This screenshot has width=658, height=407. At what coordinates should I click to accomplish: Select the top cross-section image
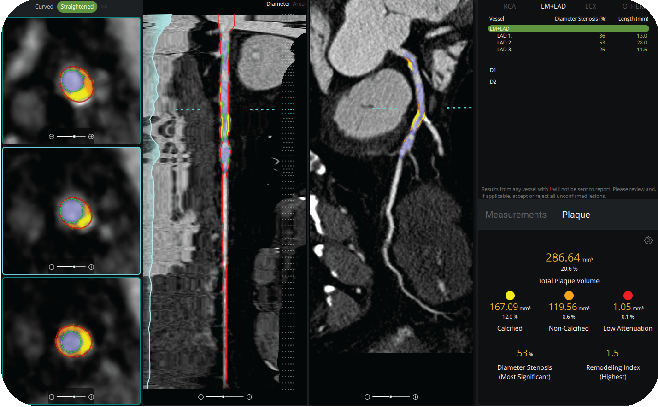click(71, 81)
